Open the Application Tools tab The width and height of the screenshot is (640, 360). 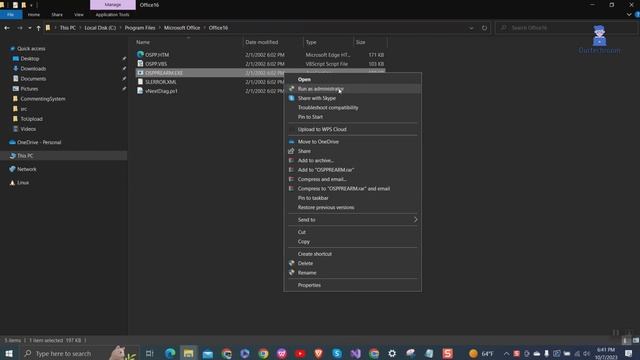pos(112,14)
